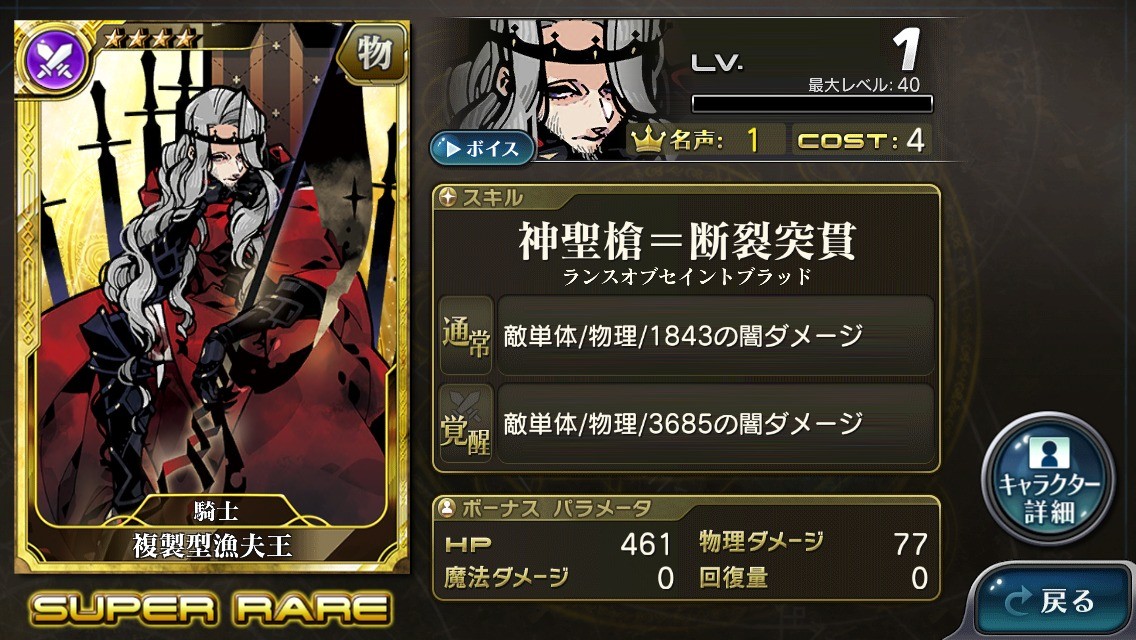Open キャラクター詳細 character details

coord(1048,478)
